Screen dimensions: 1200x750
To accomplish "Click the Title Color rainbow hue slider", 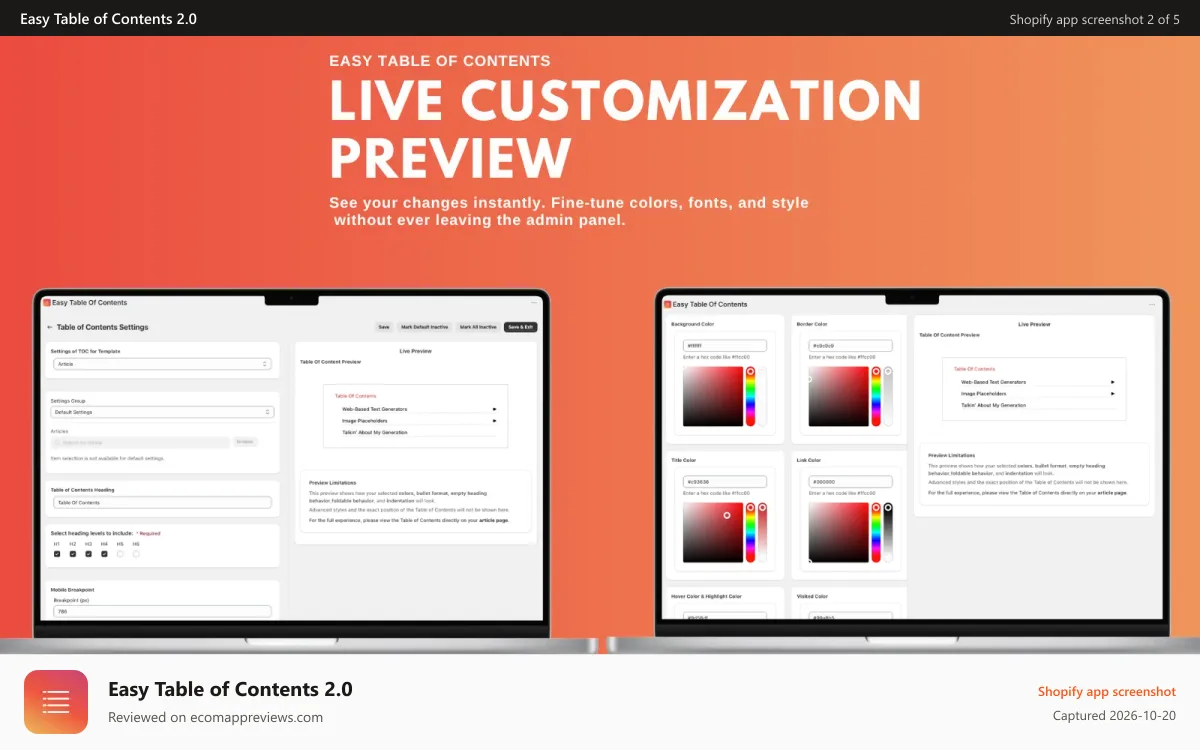I will (x=750, y=532).
